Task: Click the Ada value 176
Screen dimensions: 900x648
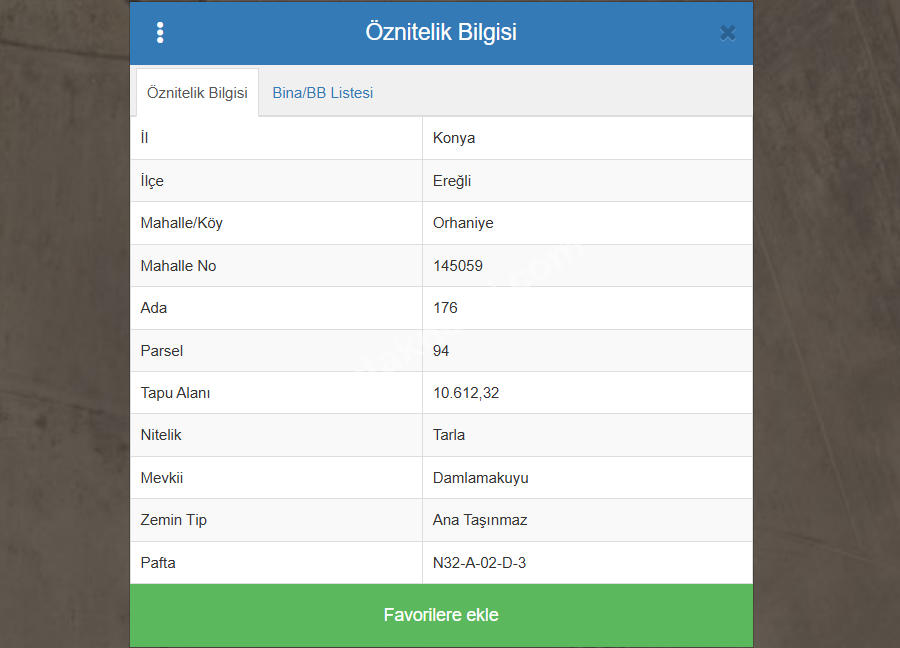Action: pyautogui.click(x=445, y=308)
